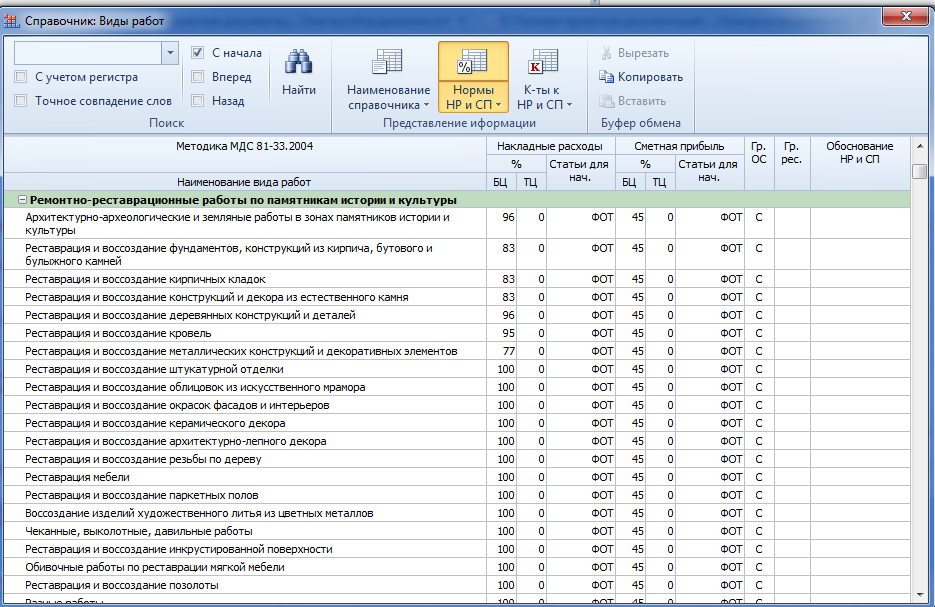The width and height of the screenshot is (935, 607).
Task: Uncheck the С начала checkbox
Action: click(x=198, y=53)
